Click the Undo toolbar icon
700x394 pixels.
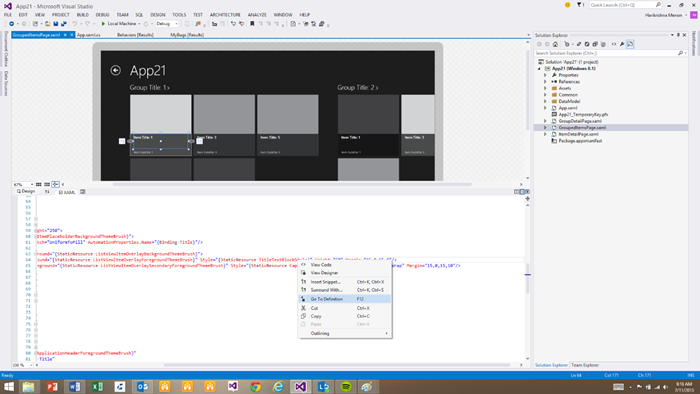[75, 24]
